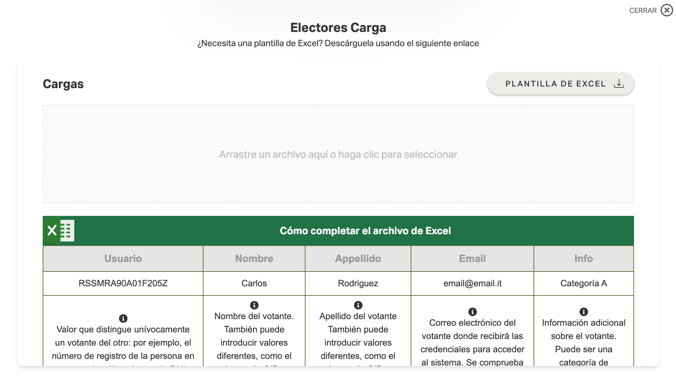This screenshot has width=676, height=386.
Task: Click the Categoría A example cell
Action: click(x=583, y=283)
